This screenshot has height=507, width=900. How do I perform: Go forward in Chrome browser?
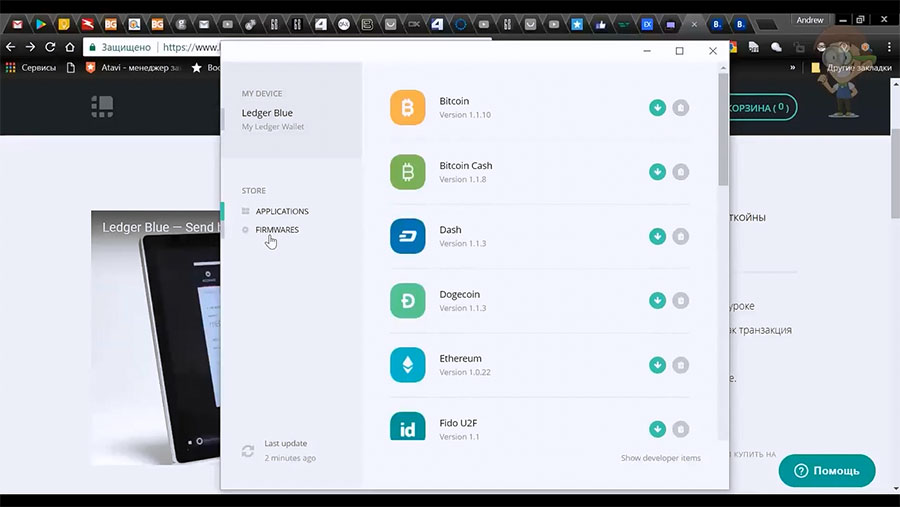click(30, 47)
